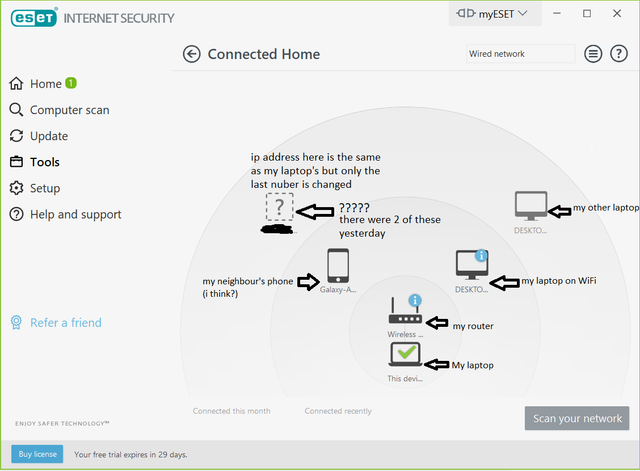Image resolution: width=640 pixels, height=471 pixels.
Task: Click the ESET logo
Action: (34, 18)
